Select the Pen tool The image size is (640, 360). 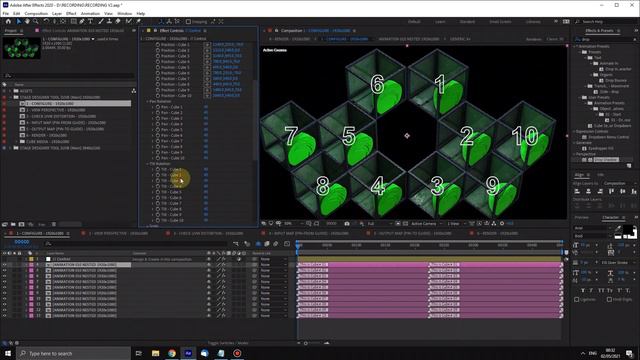coord(82,21)
